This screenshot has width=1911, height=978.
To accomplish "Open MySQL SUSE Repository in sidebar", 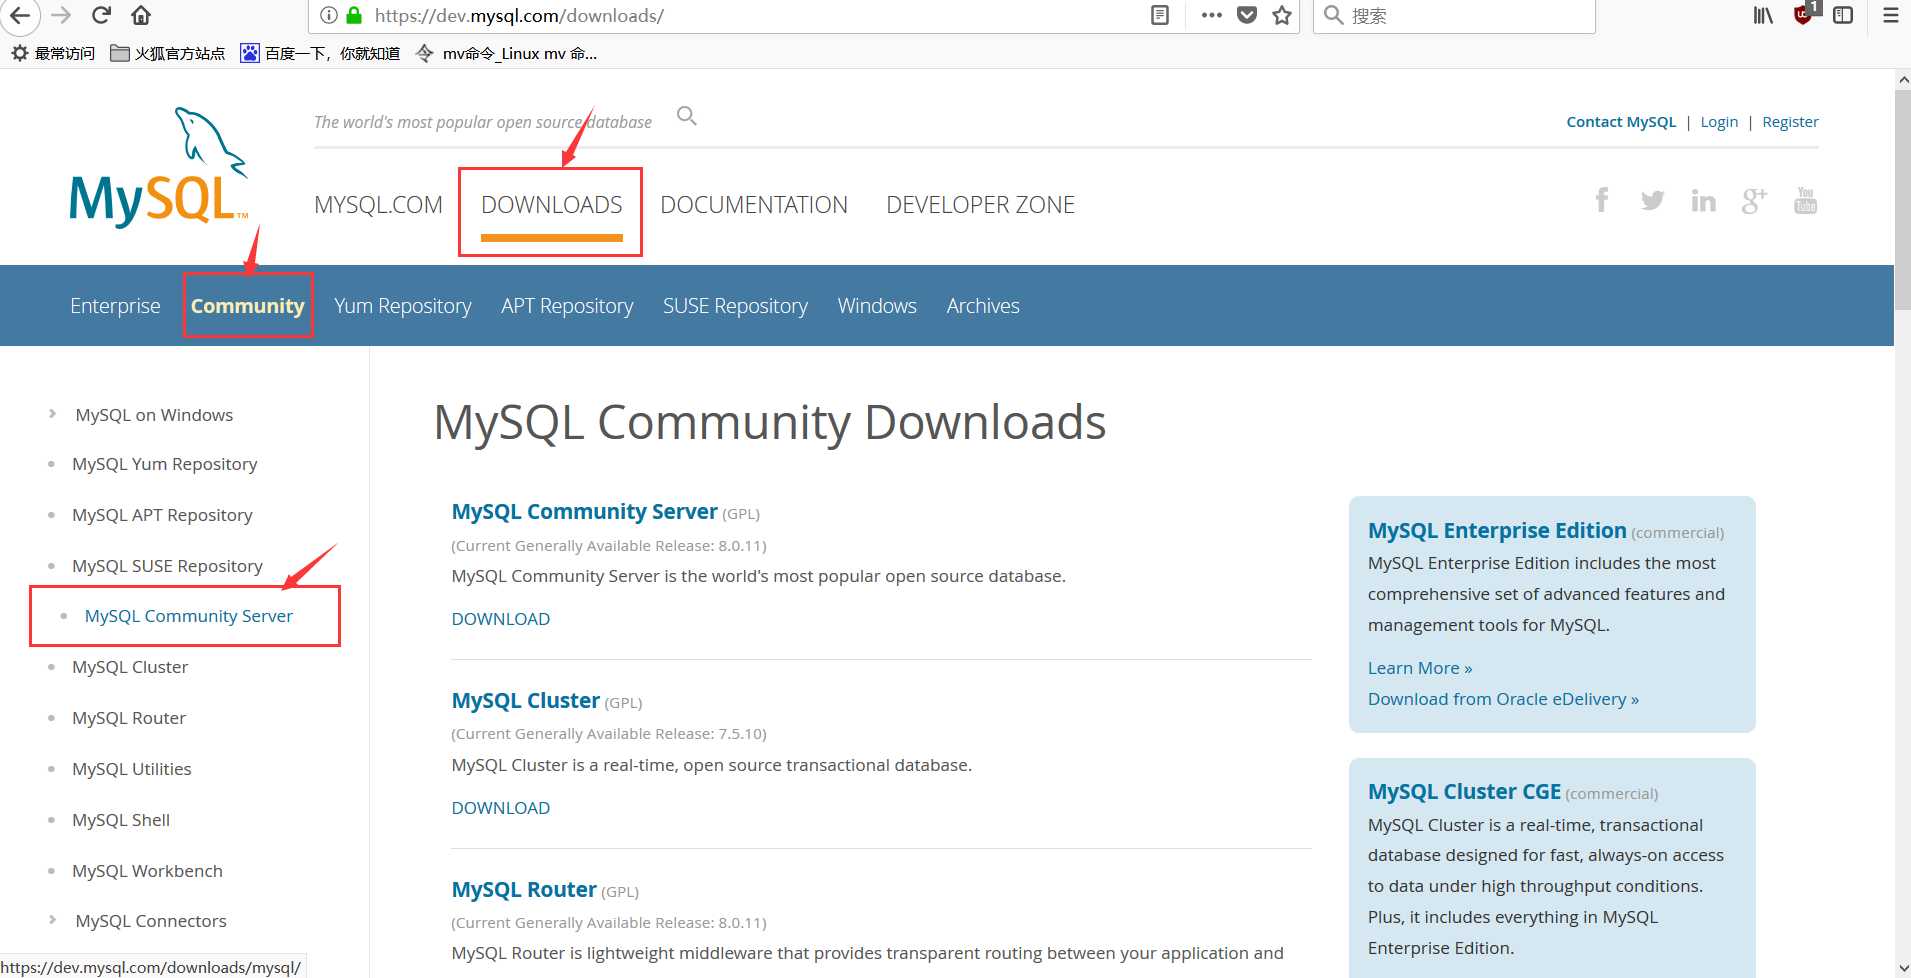I will pyautogui.click(x=167, y=566).
